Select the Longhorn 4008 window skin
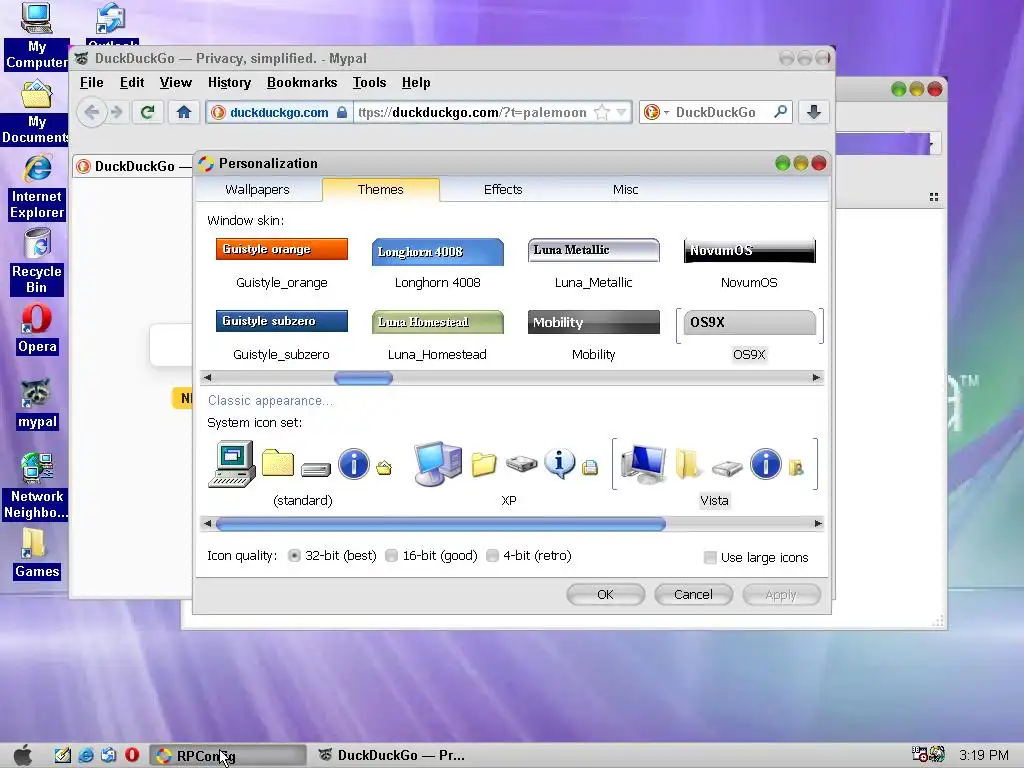1024x768 pixels. click(438, 264)
